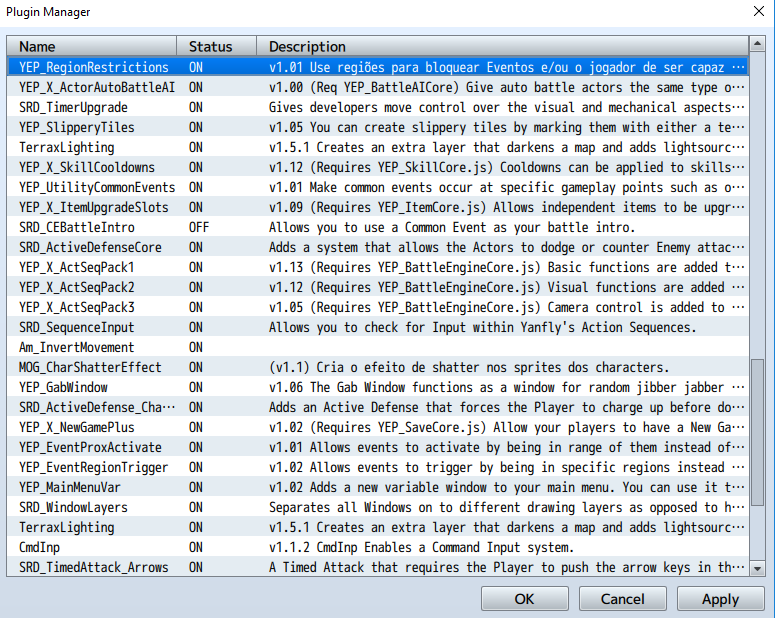Click the Apply button
The height and width of the screenshot is (618, 775).
[x=720, y=599]
